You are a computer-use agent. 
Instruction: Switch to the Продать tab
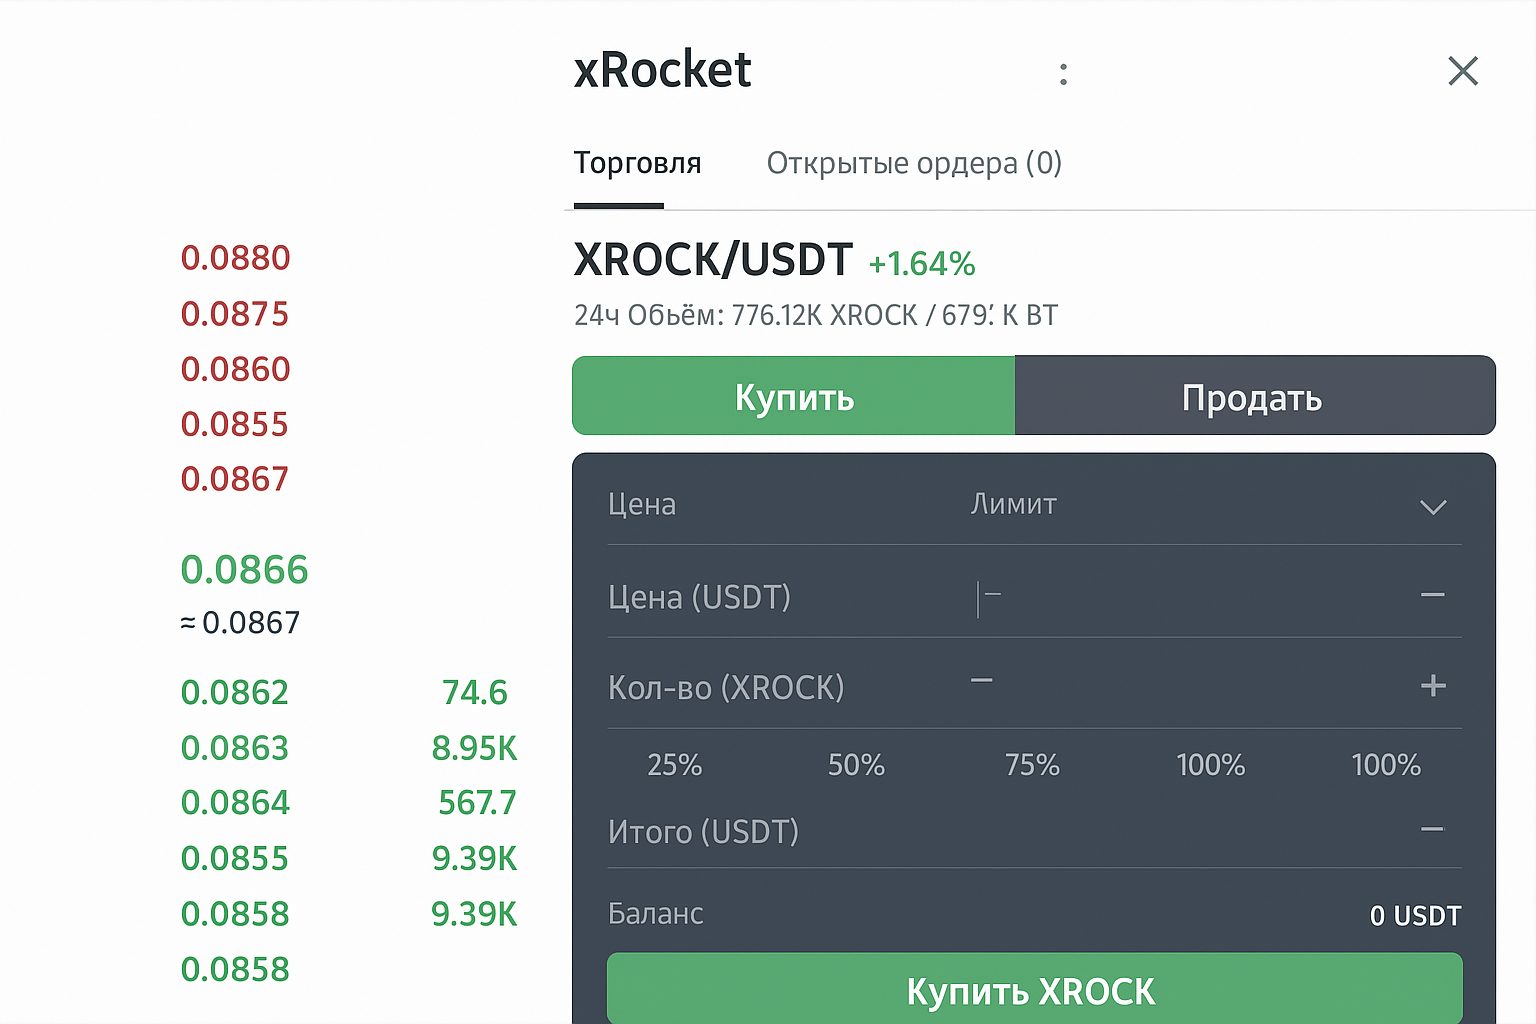(1252, 396)
